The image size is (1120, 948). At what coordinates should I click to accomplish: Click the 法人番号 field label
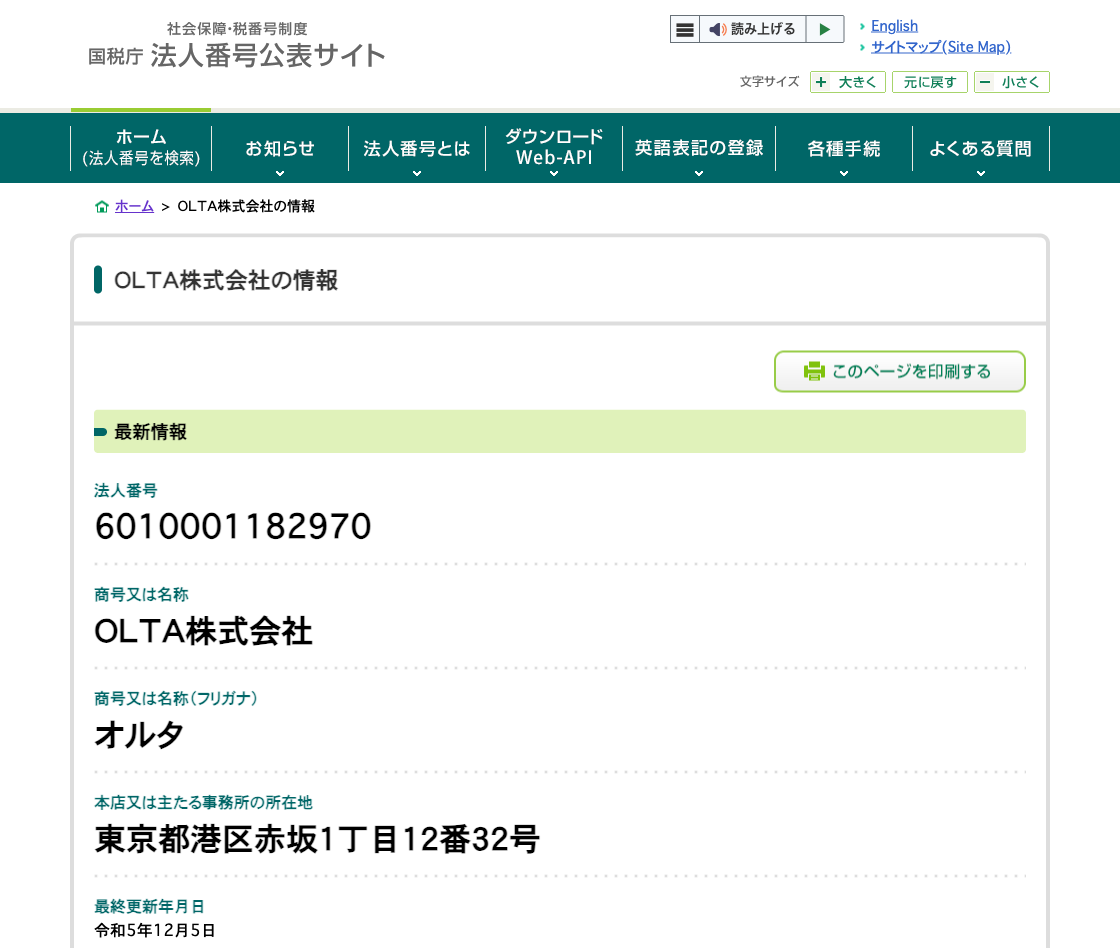click(x=126, y=491)
